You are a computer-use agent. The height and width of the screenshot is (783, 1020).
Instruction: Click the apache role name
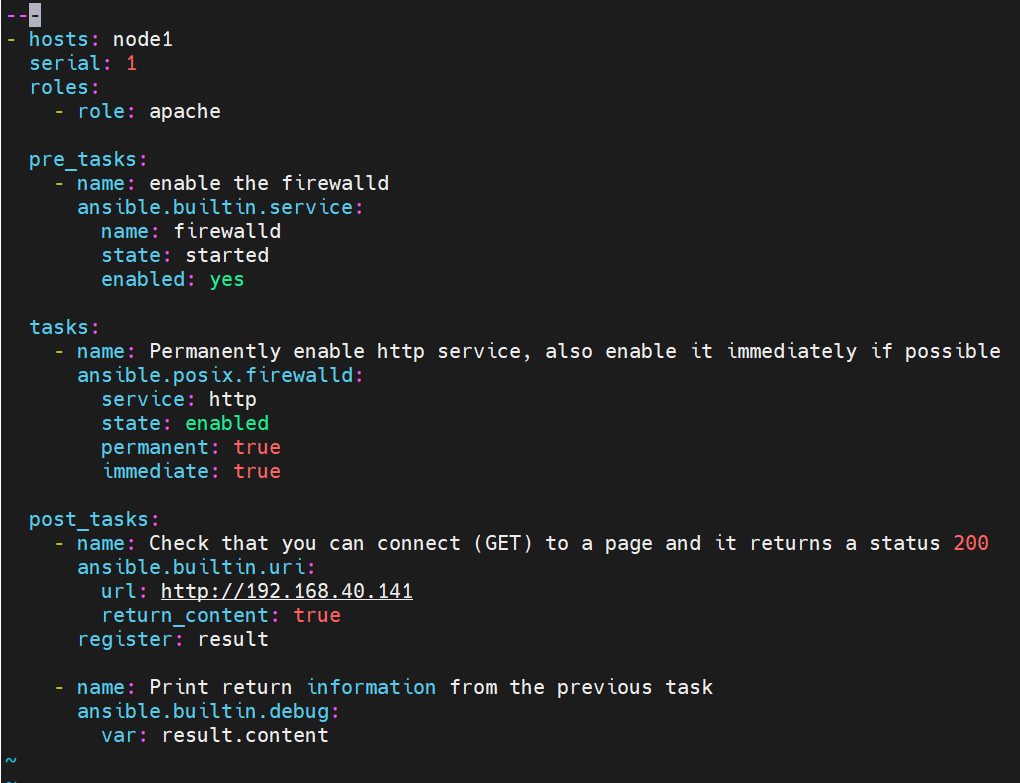(185, 111)
